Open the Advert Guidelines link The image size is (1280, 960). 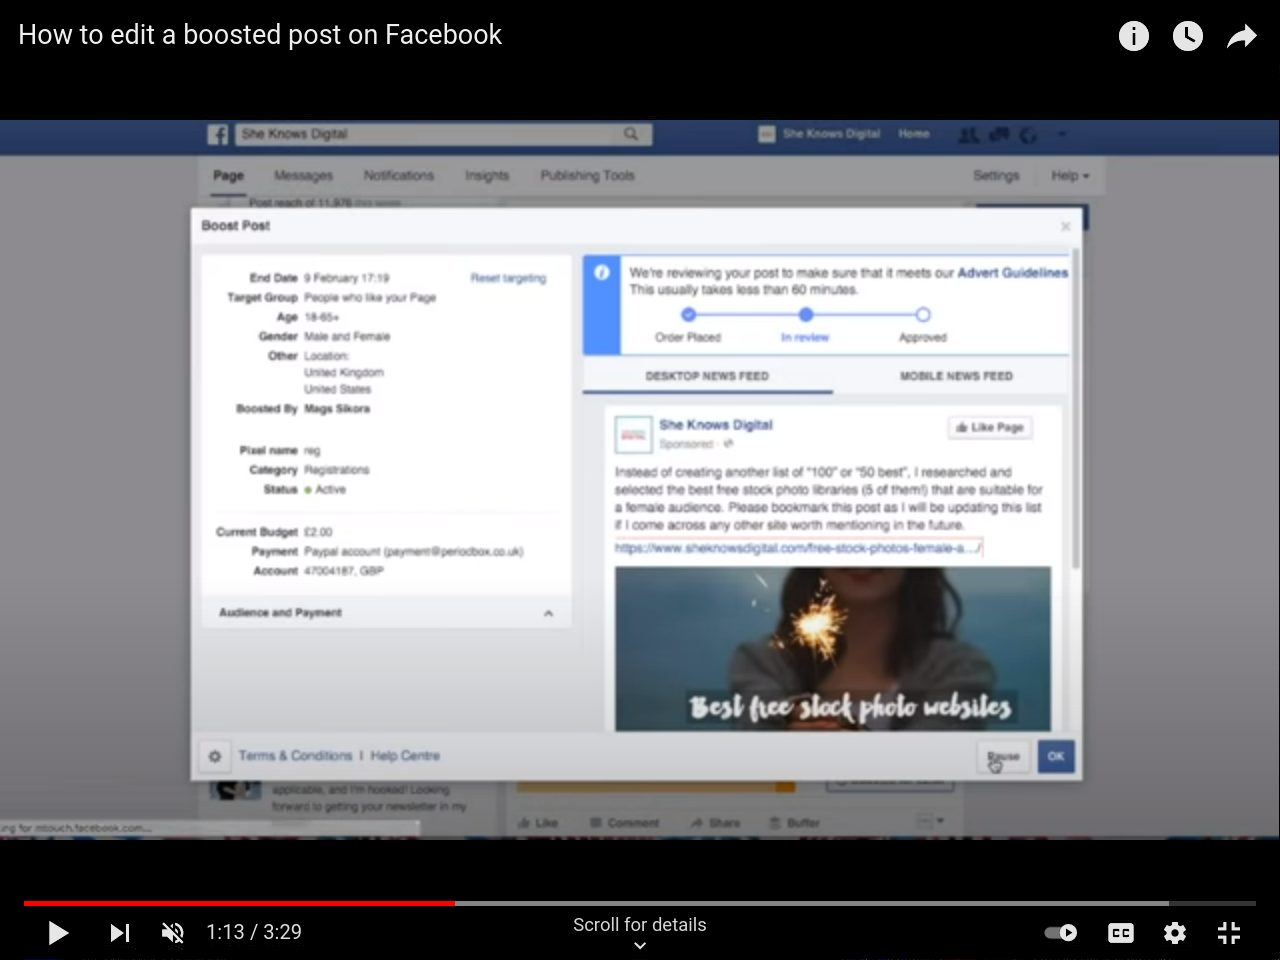tap(1012, 273)
